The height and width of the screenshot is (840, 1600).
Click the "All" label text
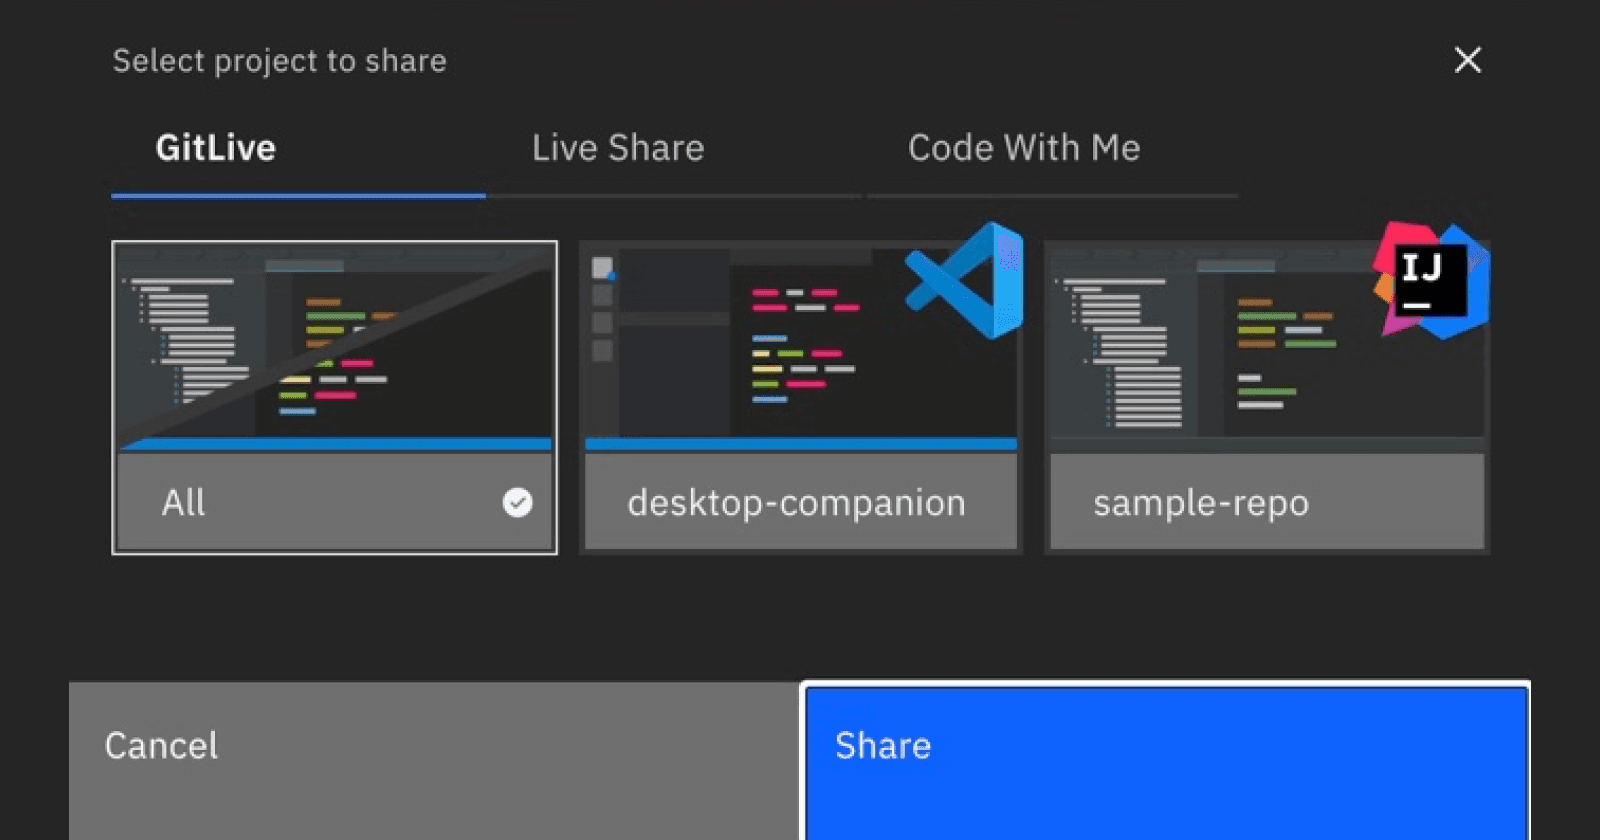(x=184, y=502)
